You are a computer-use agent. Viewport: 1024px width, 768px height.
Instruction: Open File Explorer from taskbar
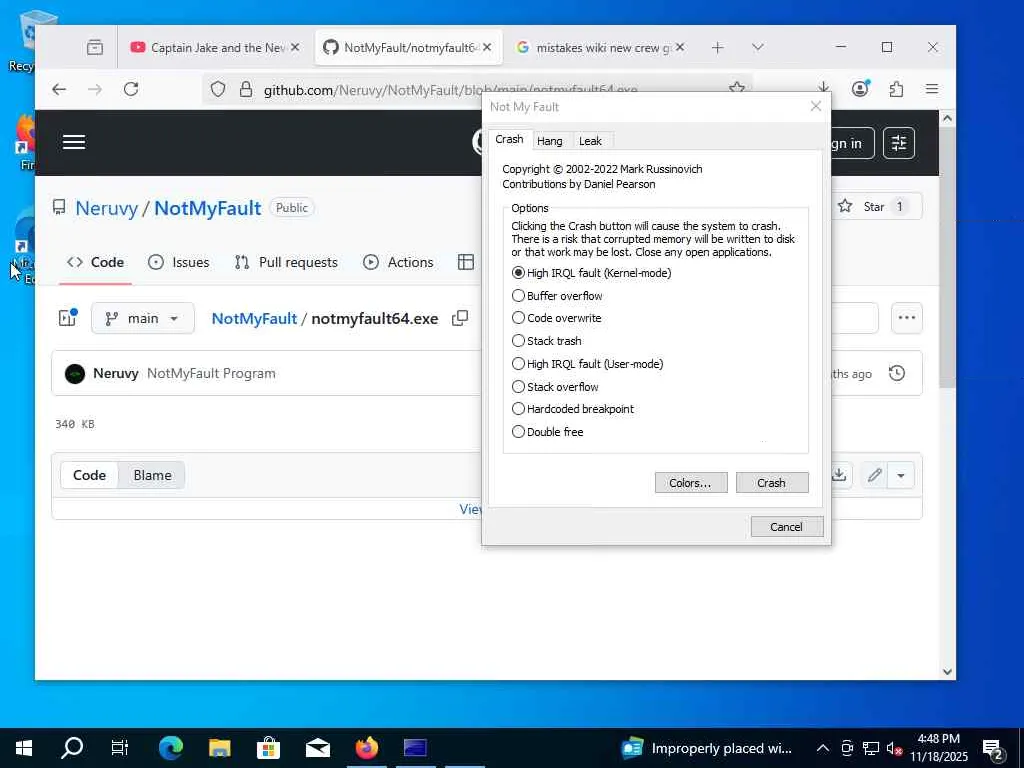(x=220, y=748)
